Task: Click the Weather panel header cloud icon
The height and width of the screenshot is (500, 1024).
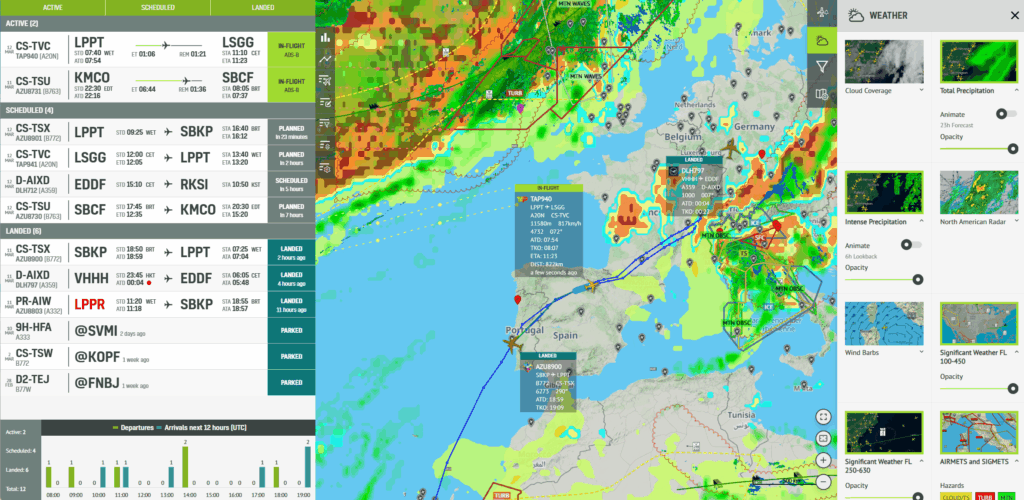Action: [x=856, y=16]
